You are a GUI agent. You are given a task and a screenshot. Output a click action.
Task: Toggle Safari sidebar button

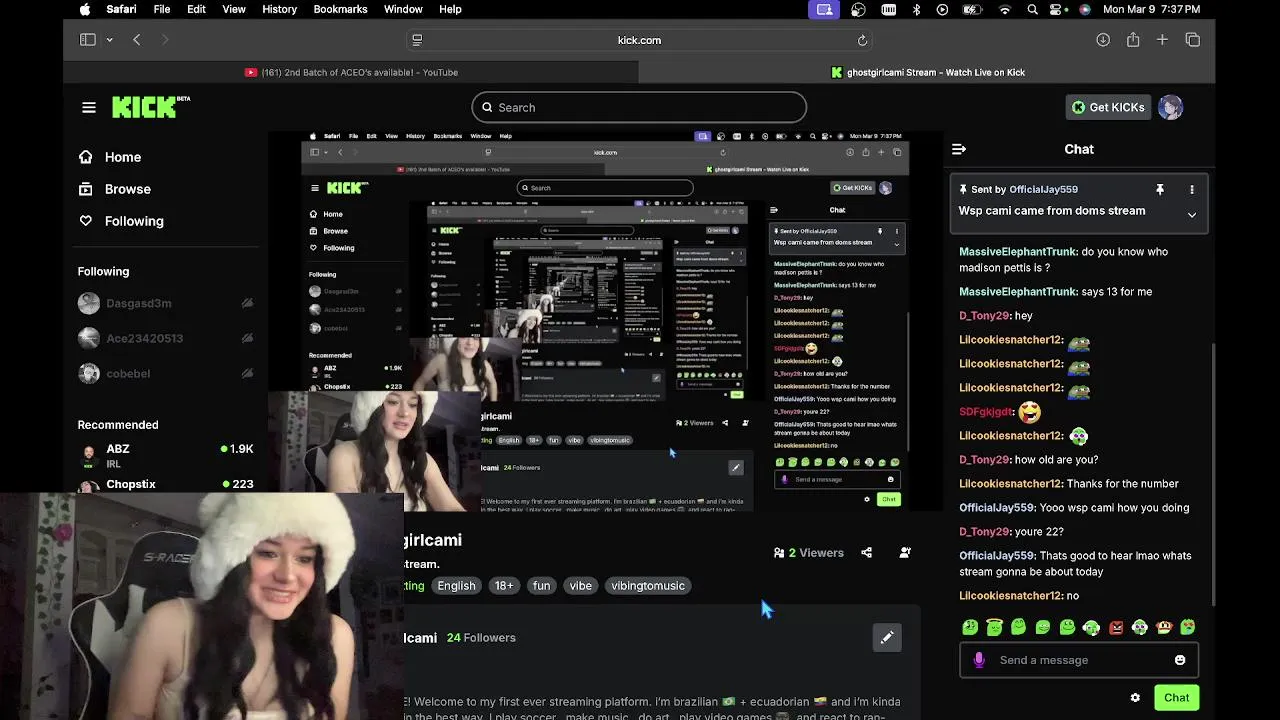(x=88, y=40)
